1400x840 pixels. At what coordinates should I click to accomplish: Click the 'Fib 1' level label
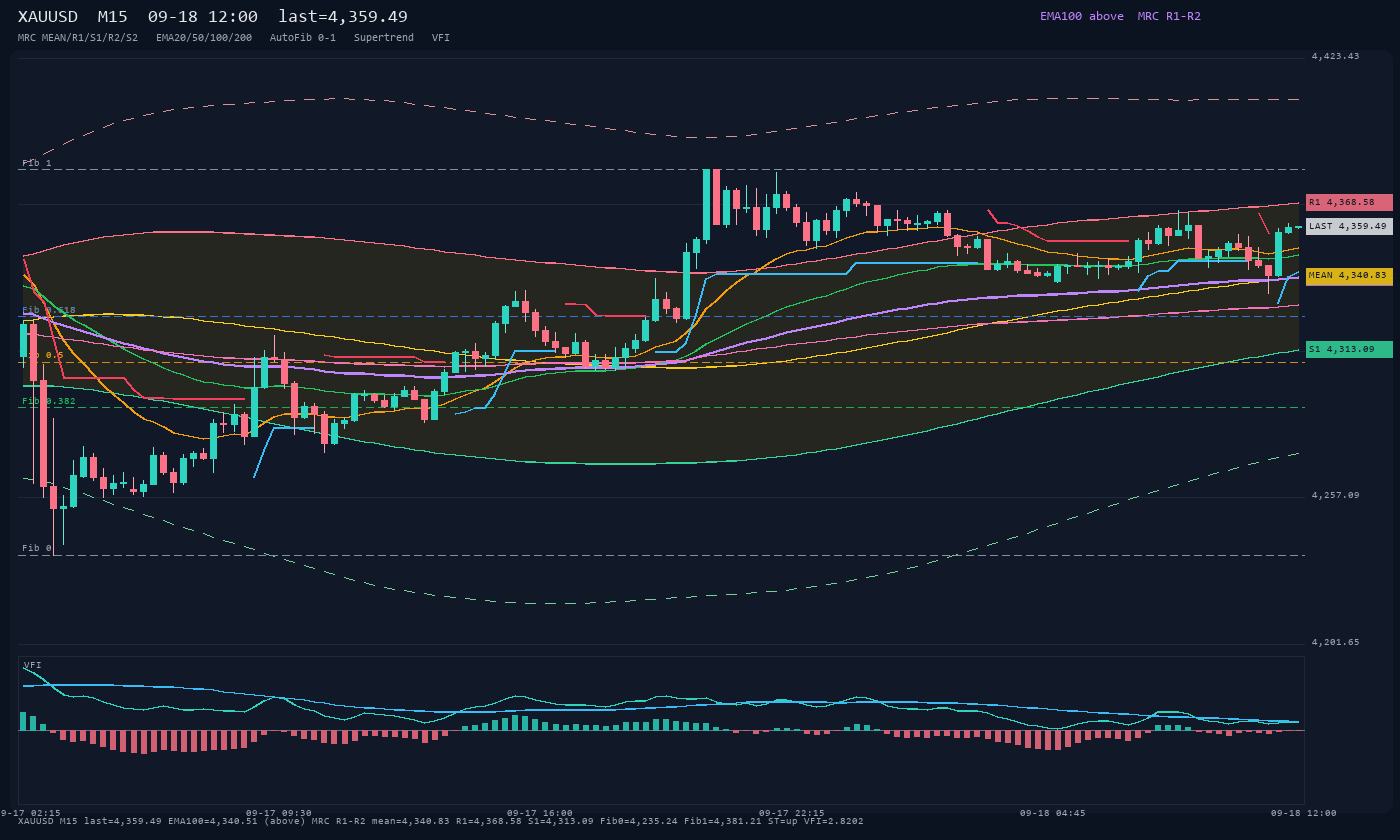37,163
